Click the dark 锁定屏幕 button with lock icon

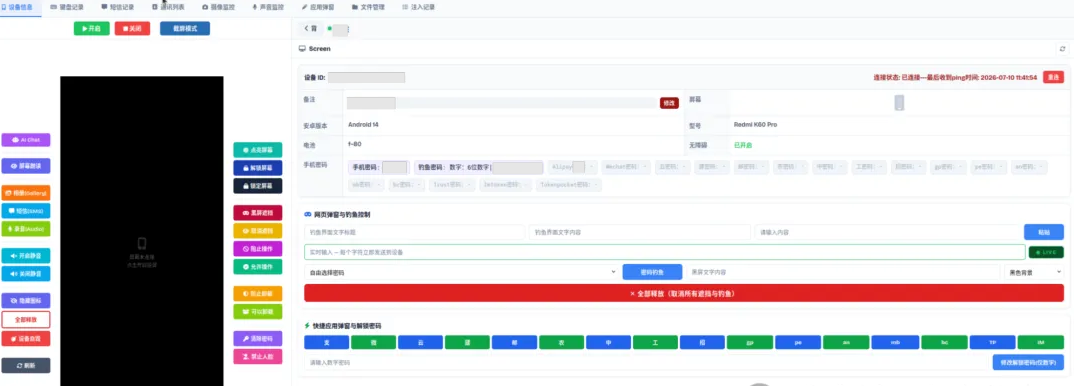pos(258,185)
